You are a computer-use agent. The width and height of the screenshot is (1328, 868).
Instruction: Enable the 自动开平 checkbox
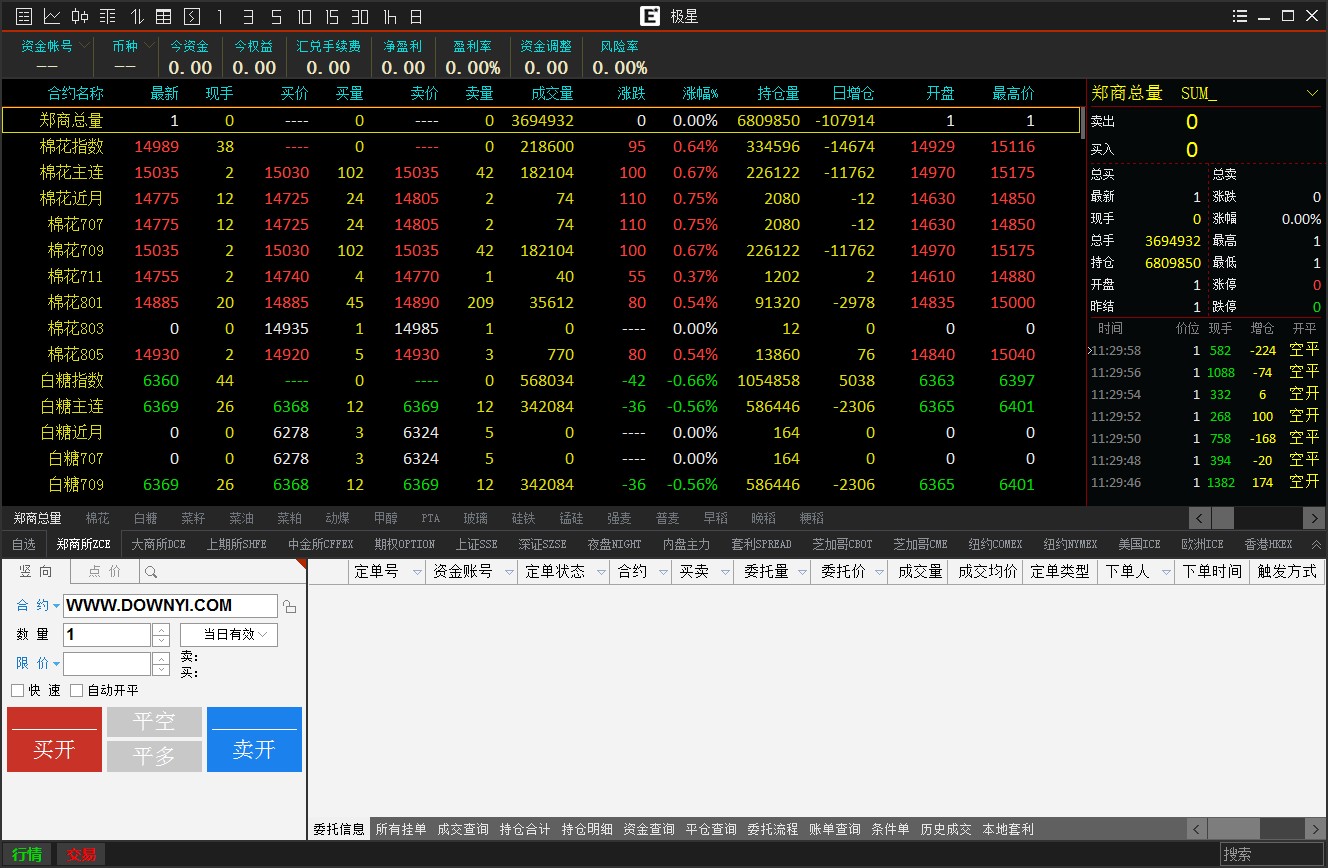[x=76, y=690]
